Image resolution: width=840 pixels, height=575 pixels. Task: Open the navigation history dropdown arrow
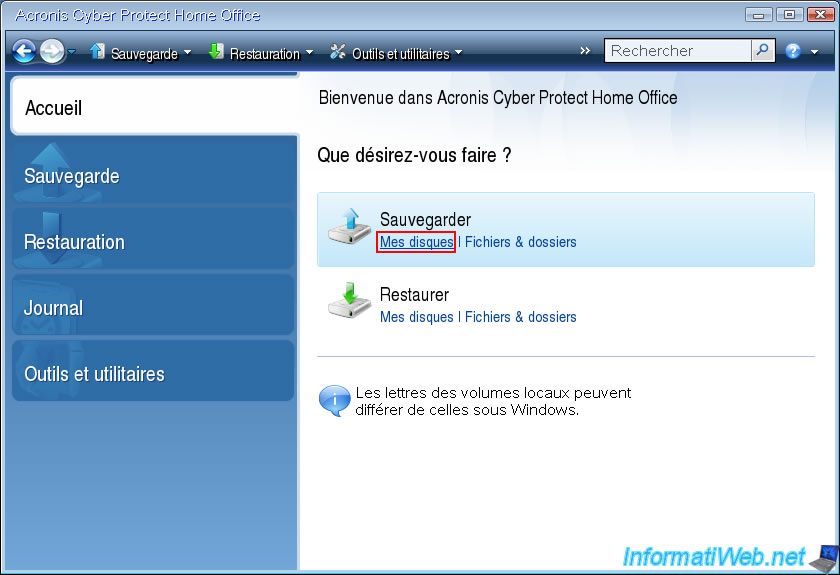point(71,53)
